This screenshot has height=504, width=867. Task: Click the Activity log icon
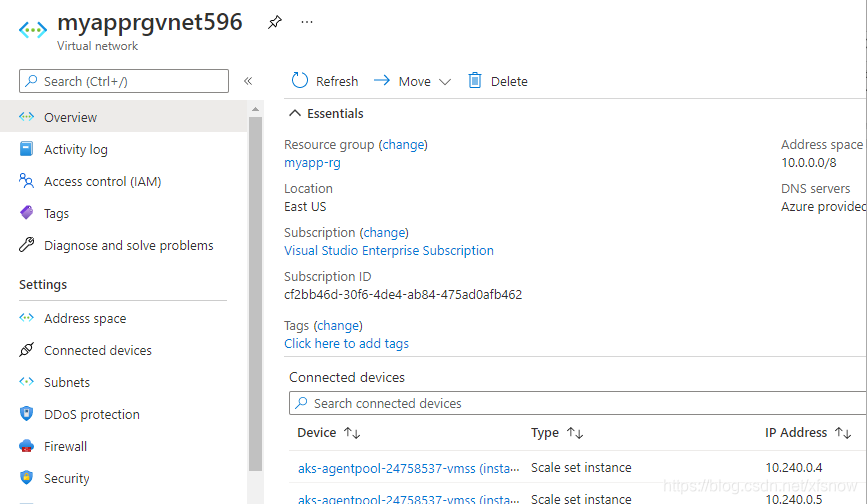26,149
